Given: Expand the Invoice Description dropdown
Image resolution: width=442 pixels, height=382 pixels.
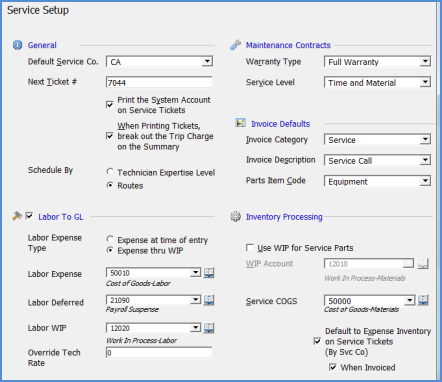Looking at the screenshot, I should click(x=425, y=160).
